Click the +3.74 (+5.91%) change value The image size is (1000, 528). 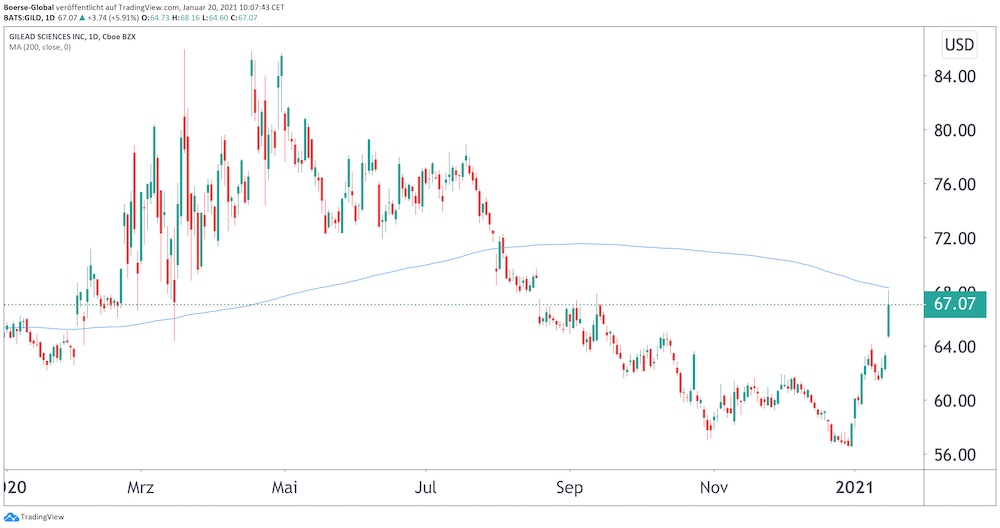[114, 18]
